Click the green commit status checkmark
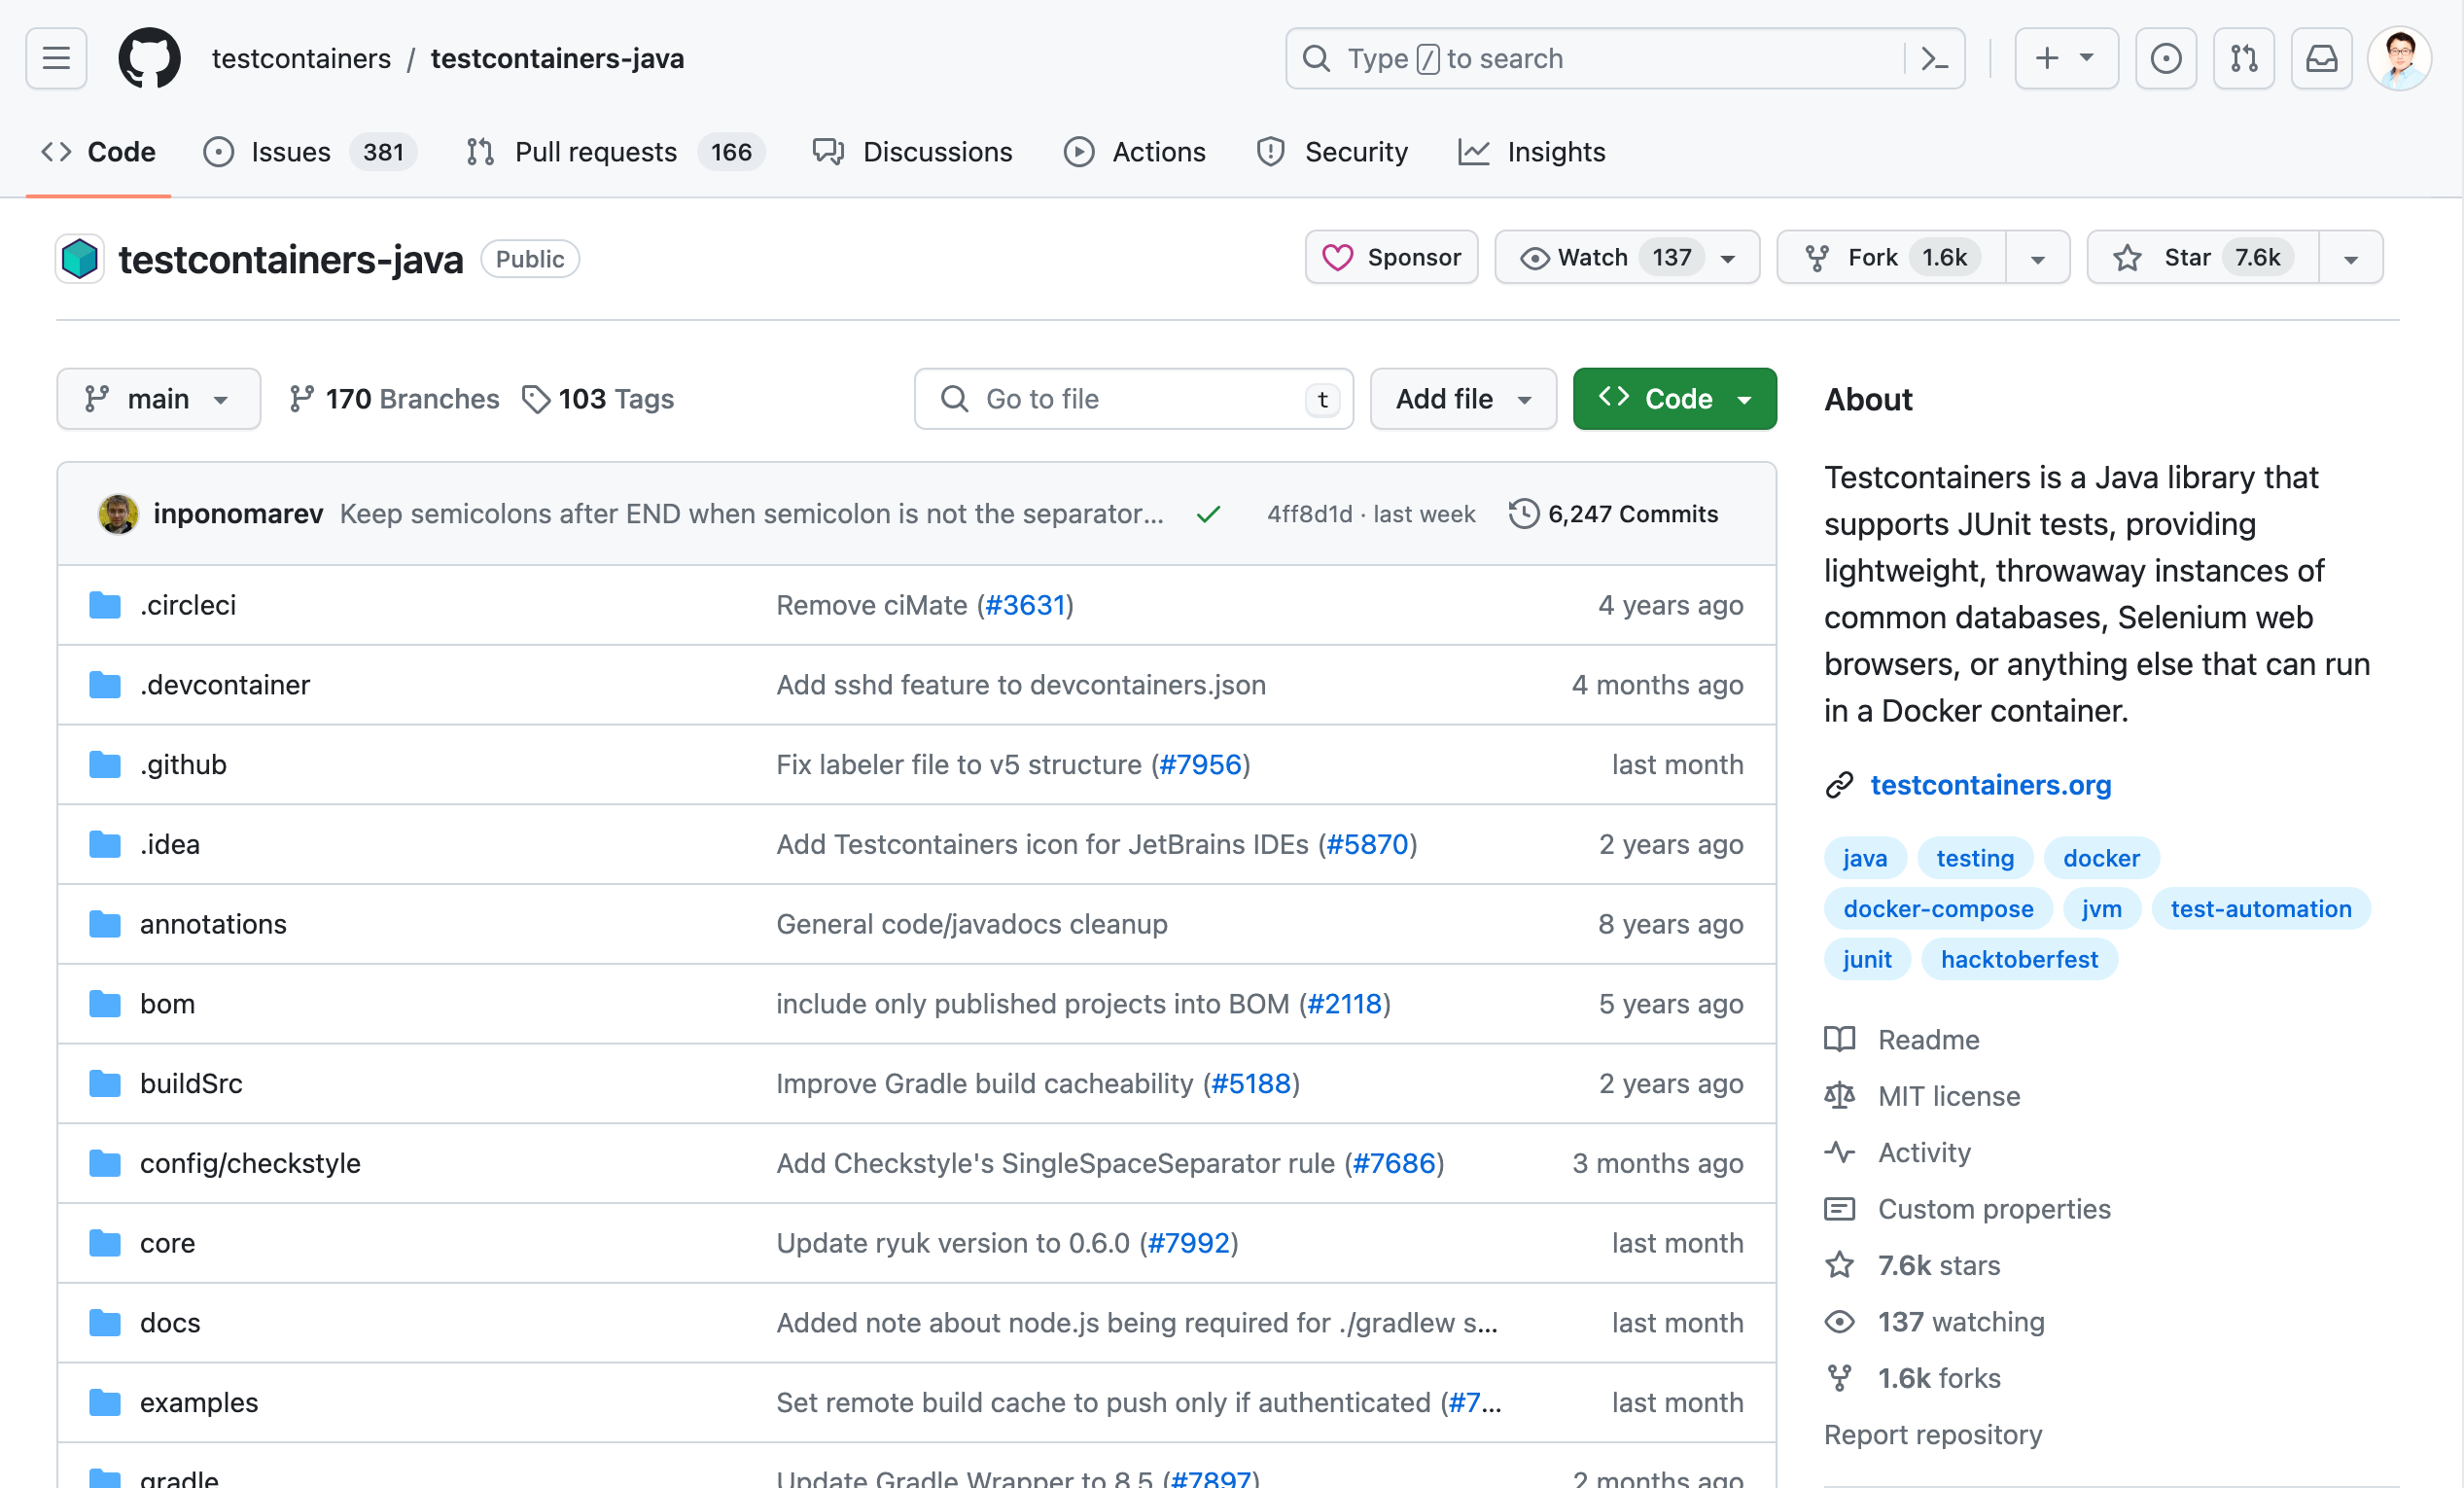Screen dimensions: 2464x1488 click(1208, 514)
